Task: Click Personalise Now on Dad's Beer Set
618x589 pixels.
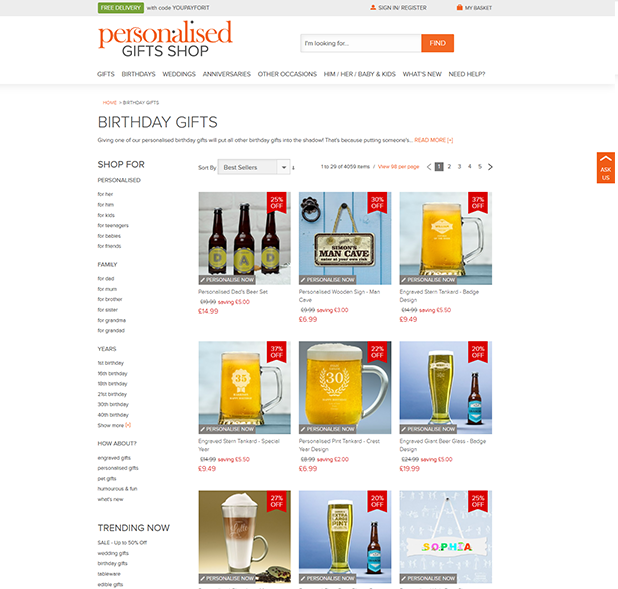Action: coord(227,280)
